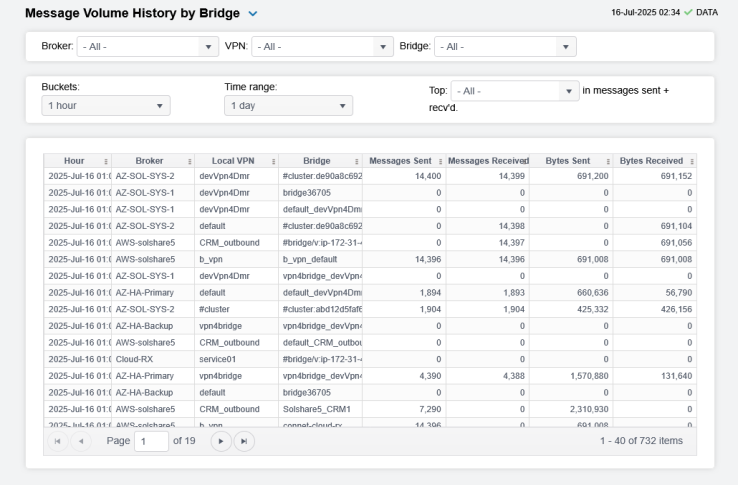738x485 pixels.
Task: Expand the Bridge filter dropdown
Action: coord(505,47)
